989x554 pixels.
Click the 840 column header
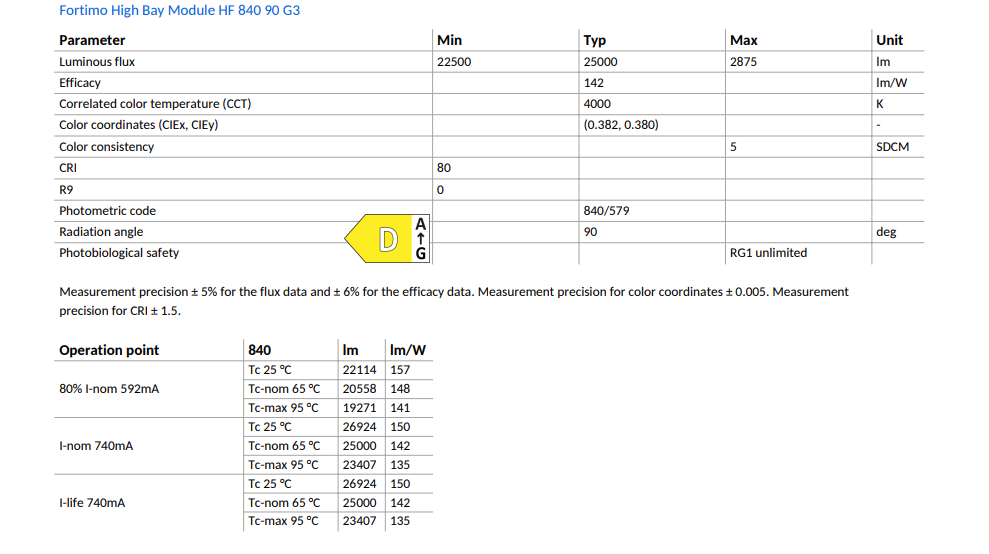[x=259, y=350]
